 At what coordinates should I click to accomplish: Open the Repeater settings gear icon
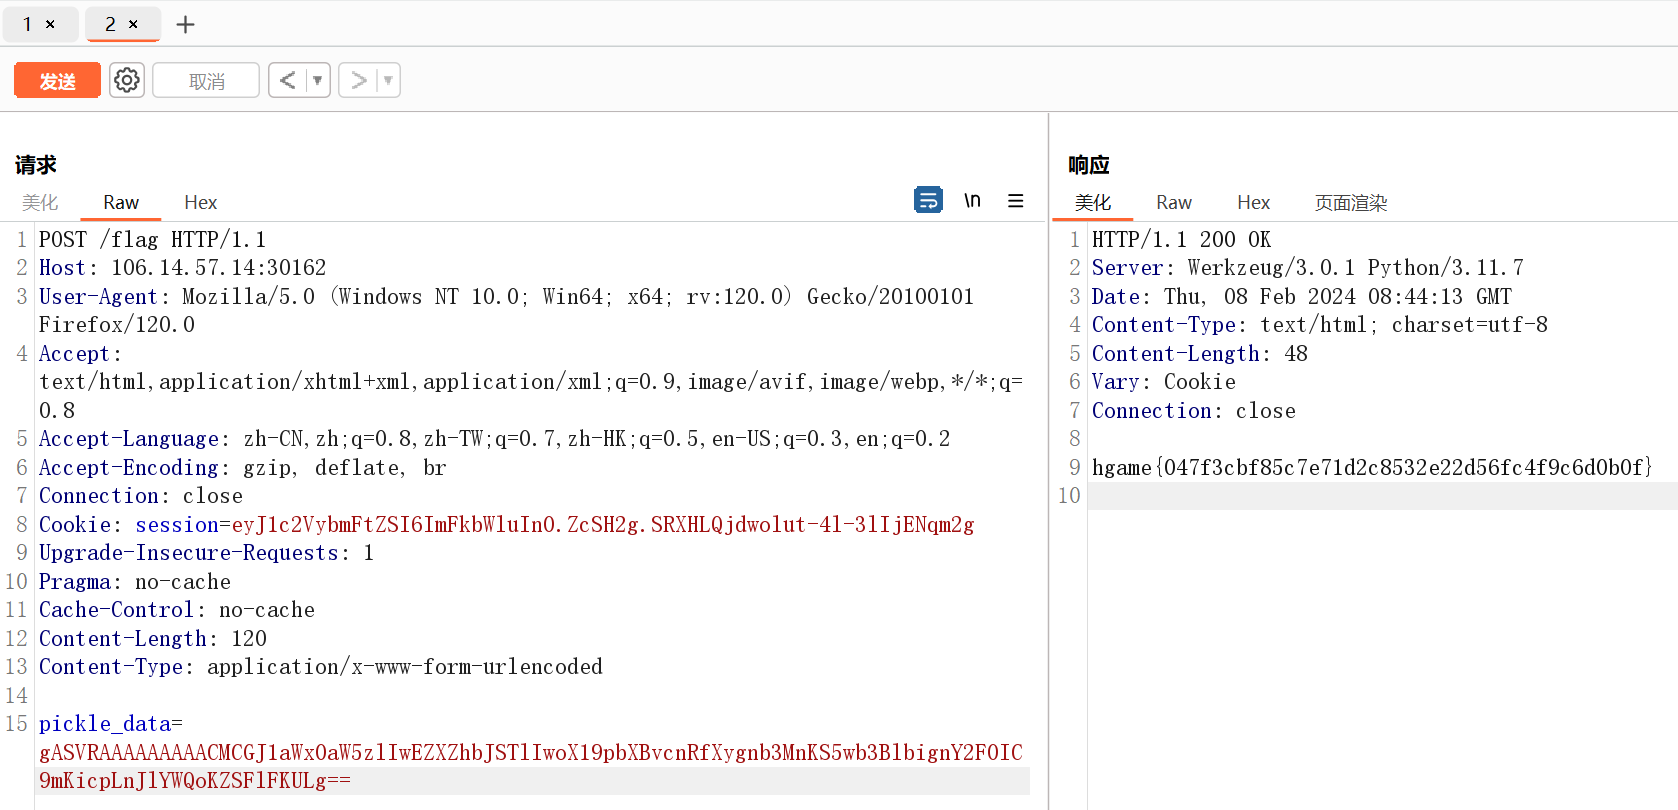(127, 80)
